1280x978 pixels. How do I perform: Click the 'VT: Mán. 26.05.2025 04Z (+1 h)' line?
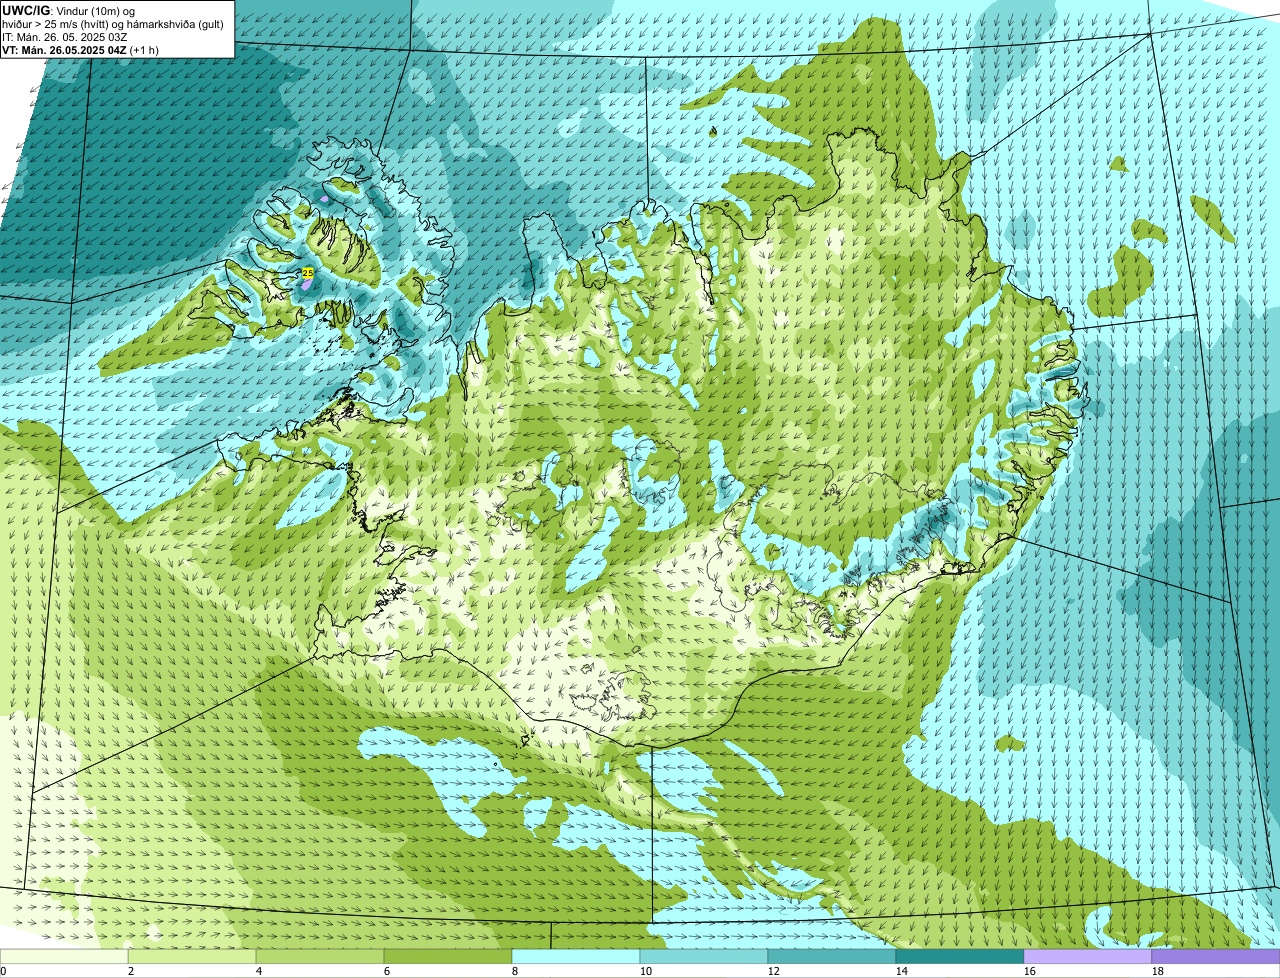click(x=80, y=50)
